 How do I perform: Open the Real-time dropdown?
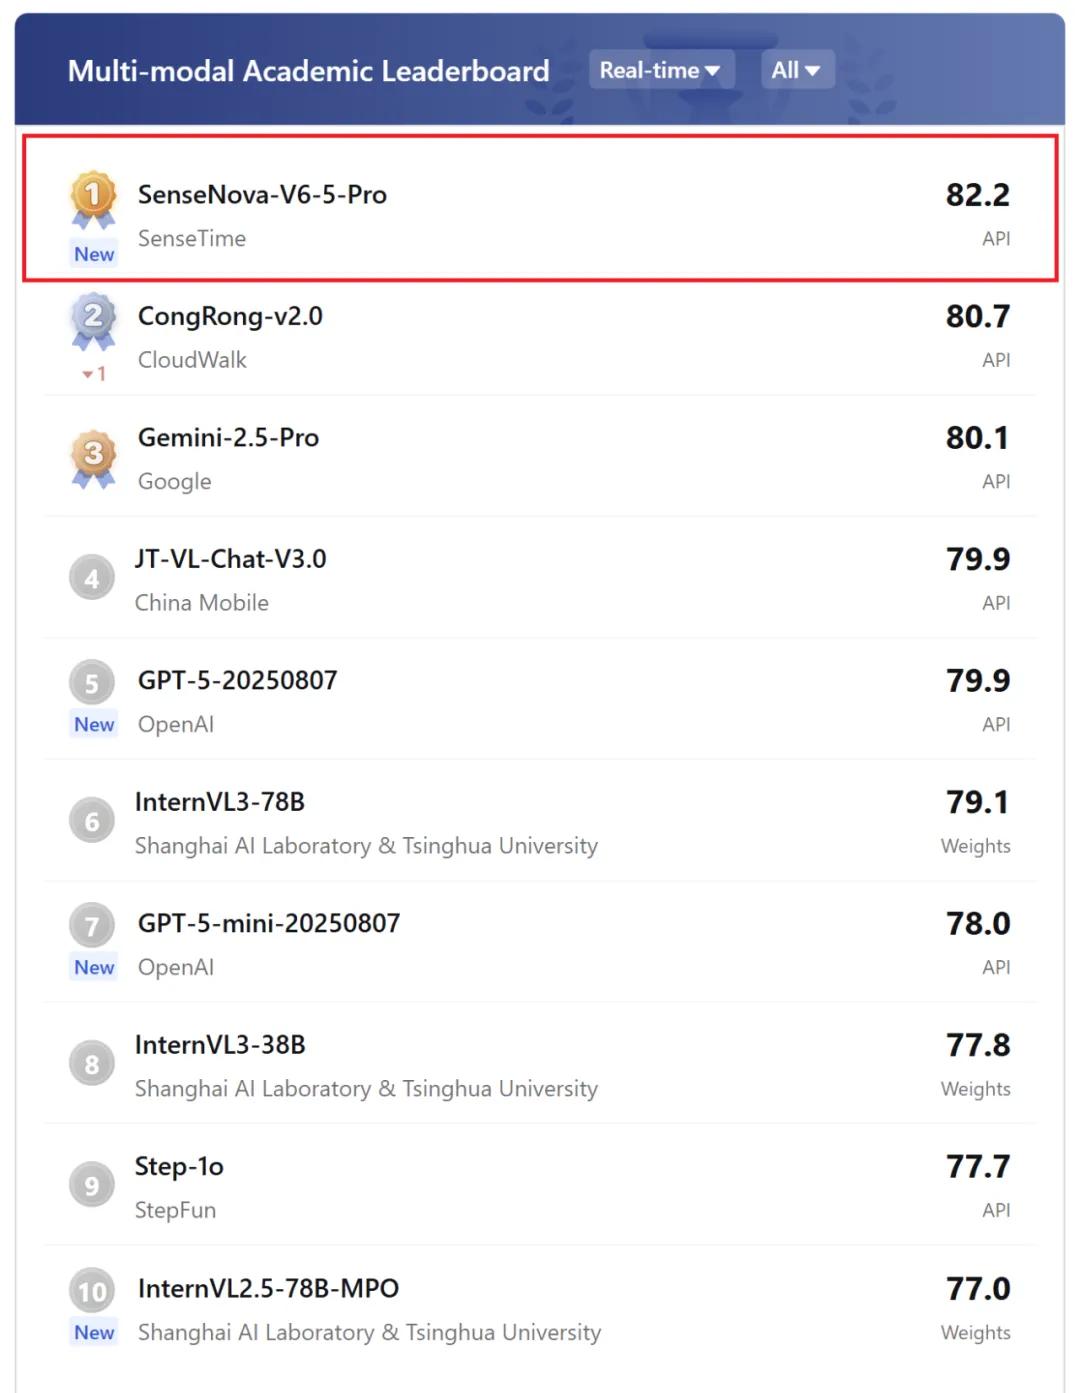point(661,70)
